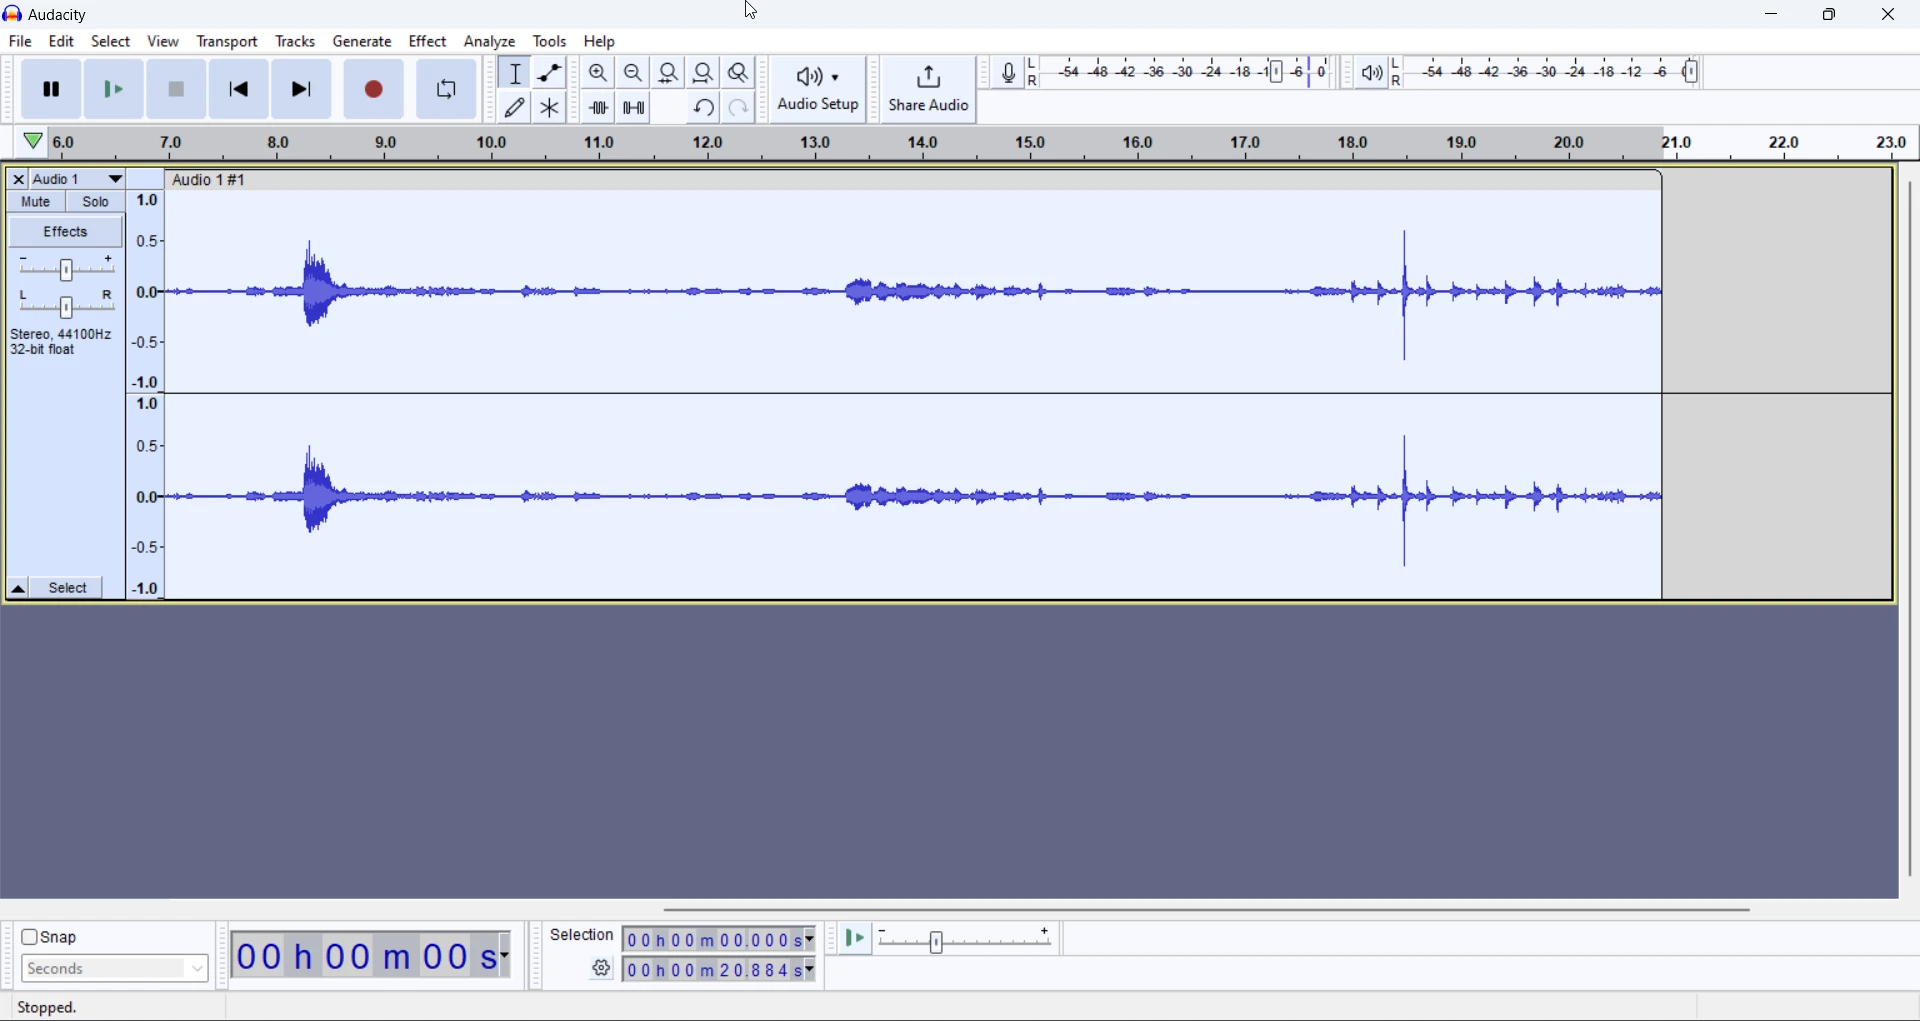Trim audio outside selection

click(x=599, y=108)
